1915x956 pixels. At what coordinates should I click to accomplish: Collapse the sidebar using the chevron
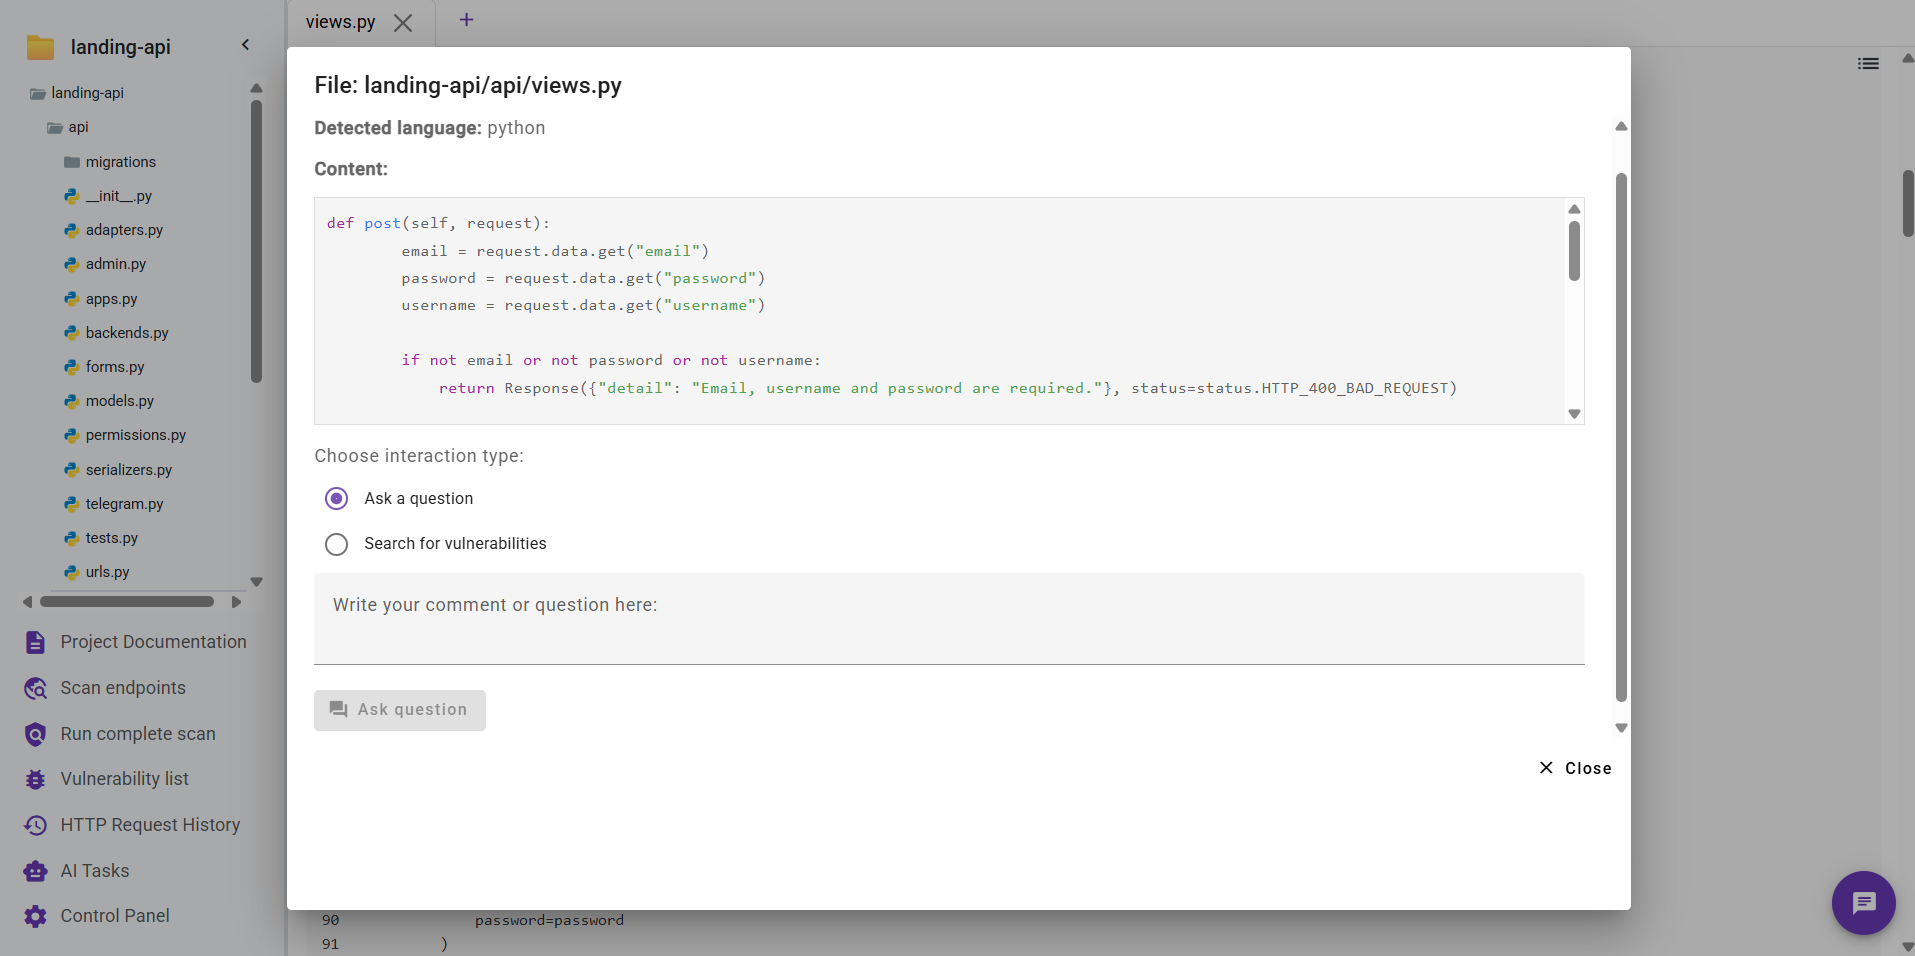[x=245, y=44]
